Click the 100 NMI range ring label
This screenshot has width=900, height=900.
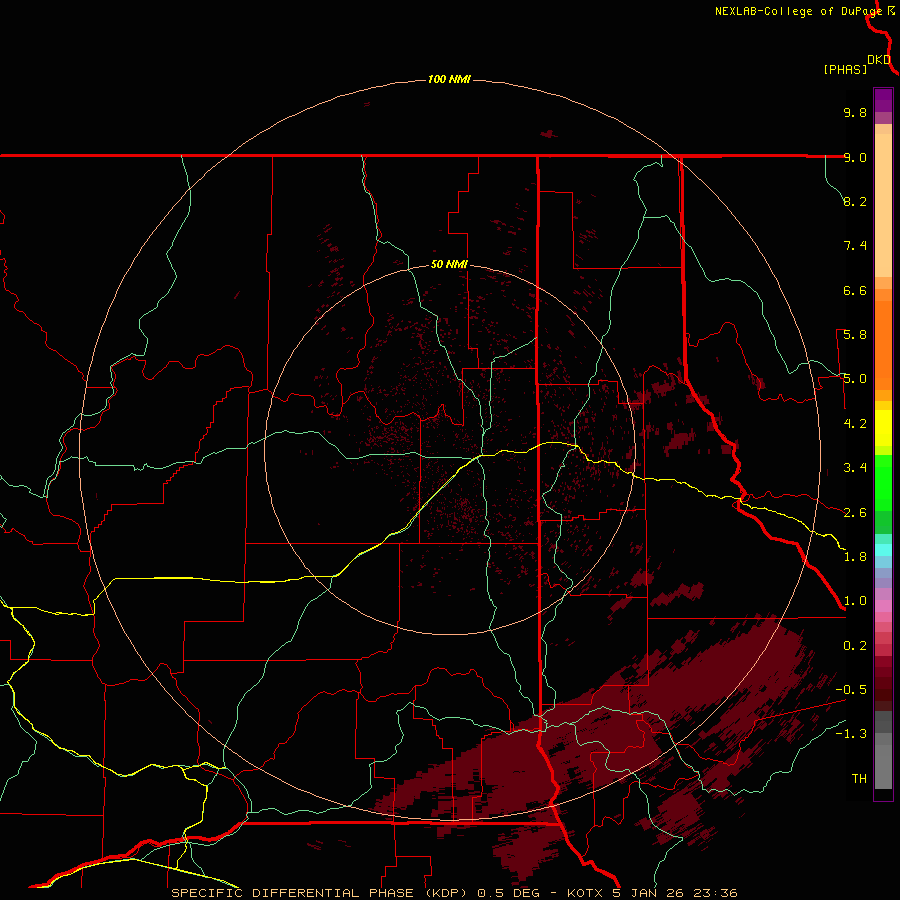(449, 79)
